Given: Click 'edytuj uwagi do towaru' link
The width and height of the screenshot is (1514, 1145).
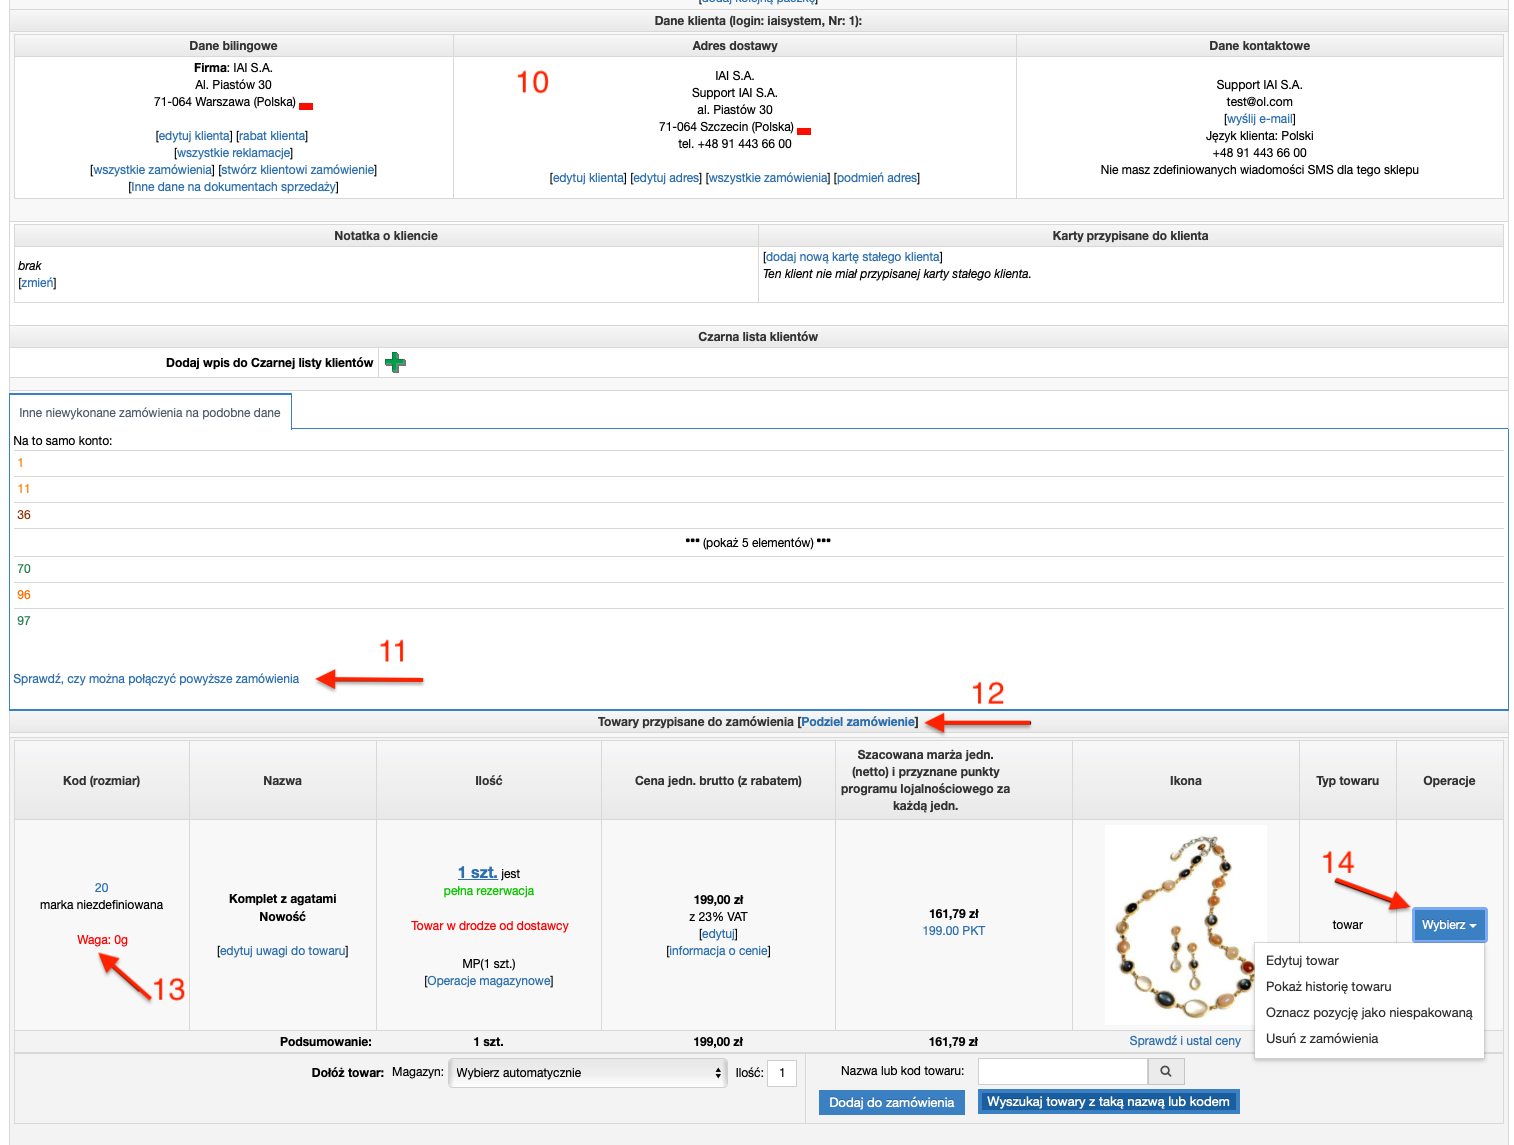Looking at the screenshot, I should [282, 951].
